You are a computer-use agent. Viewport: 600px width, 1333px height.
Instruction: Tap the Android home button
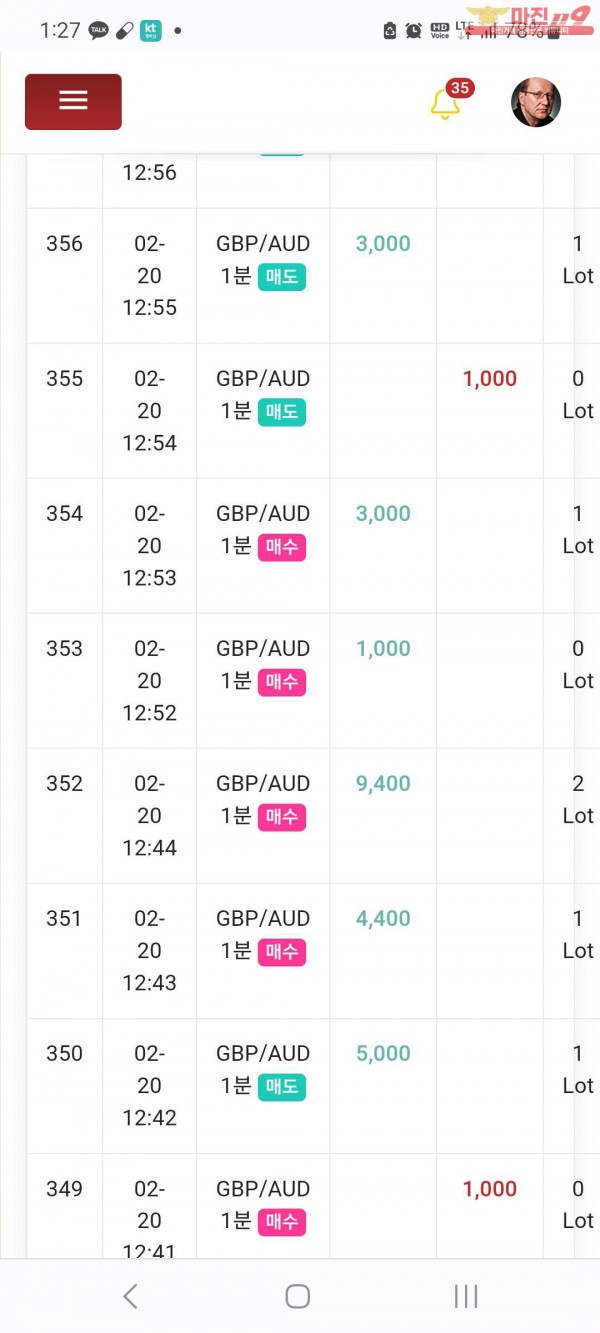point(298,1296)
